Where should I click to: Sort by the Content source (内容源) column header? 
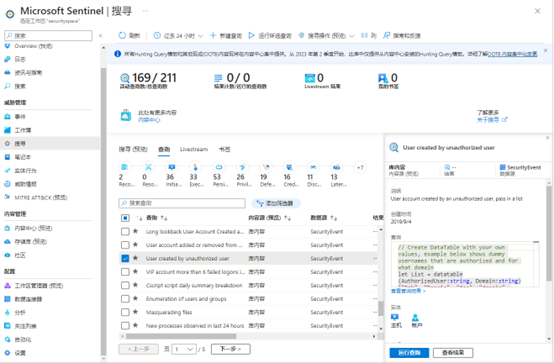(x=269, y=218)
